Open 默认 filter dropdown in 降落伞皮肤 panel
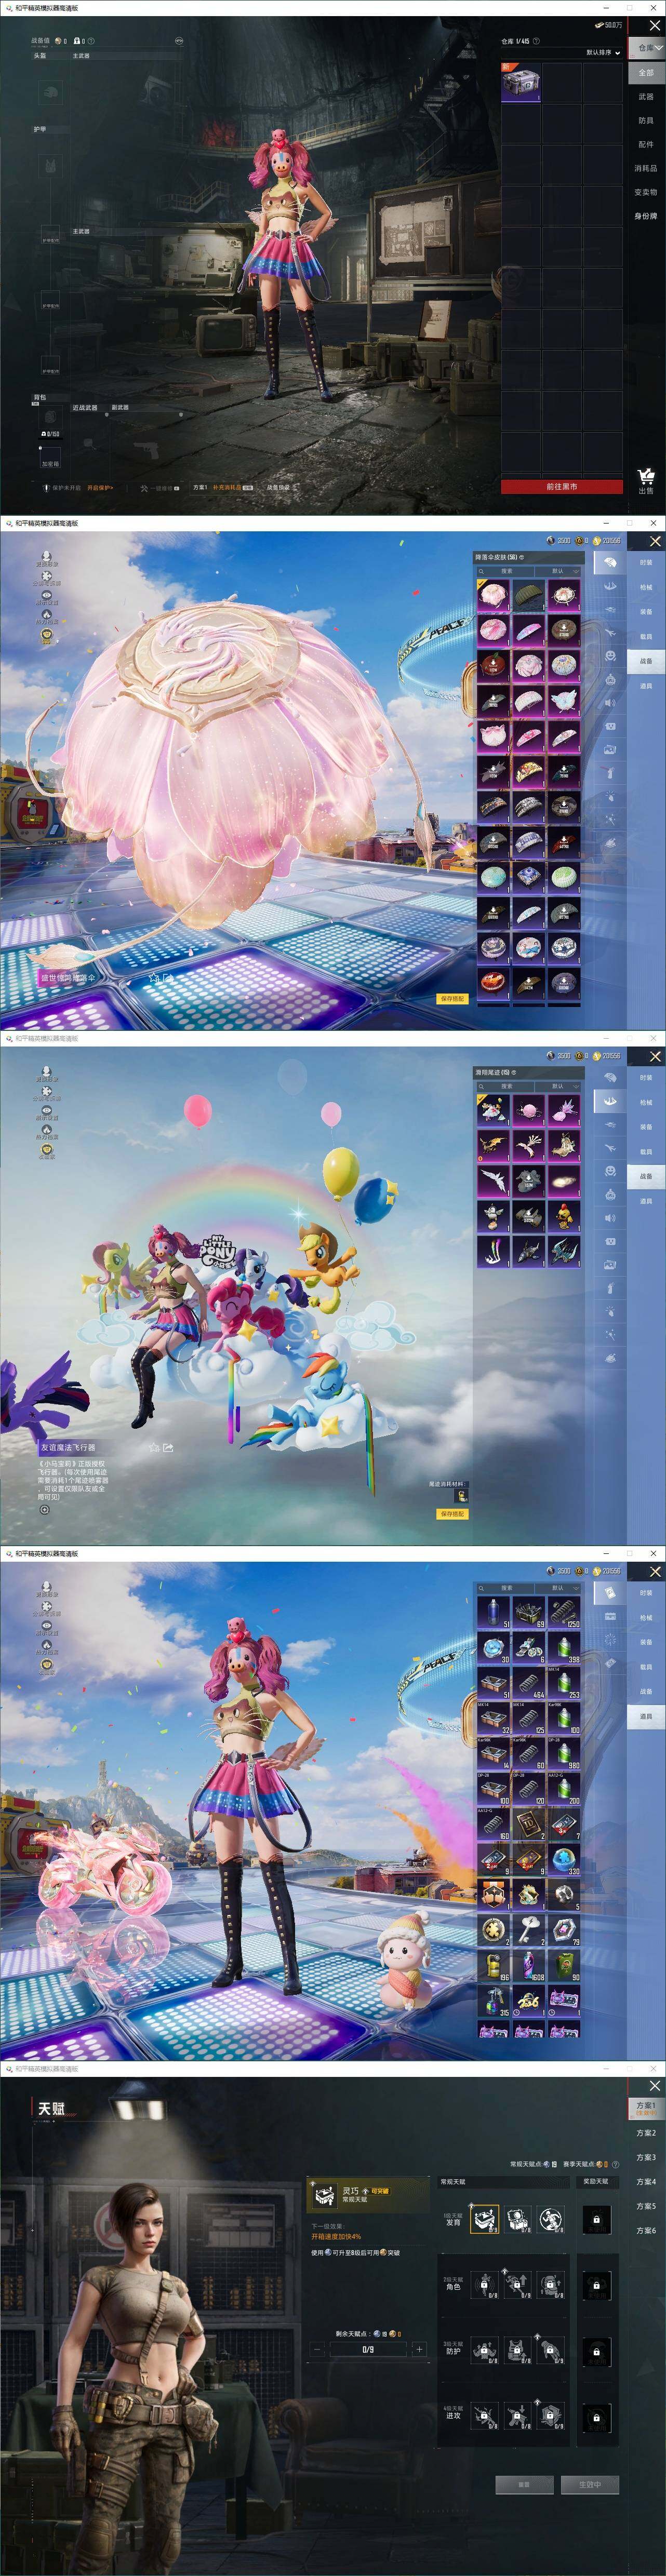This screenshot has width=666, height=2576. point(559,571)
